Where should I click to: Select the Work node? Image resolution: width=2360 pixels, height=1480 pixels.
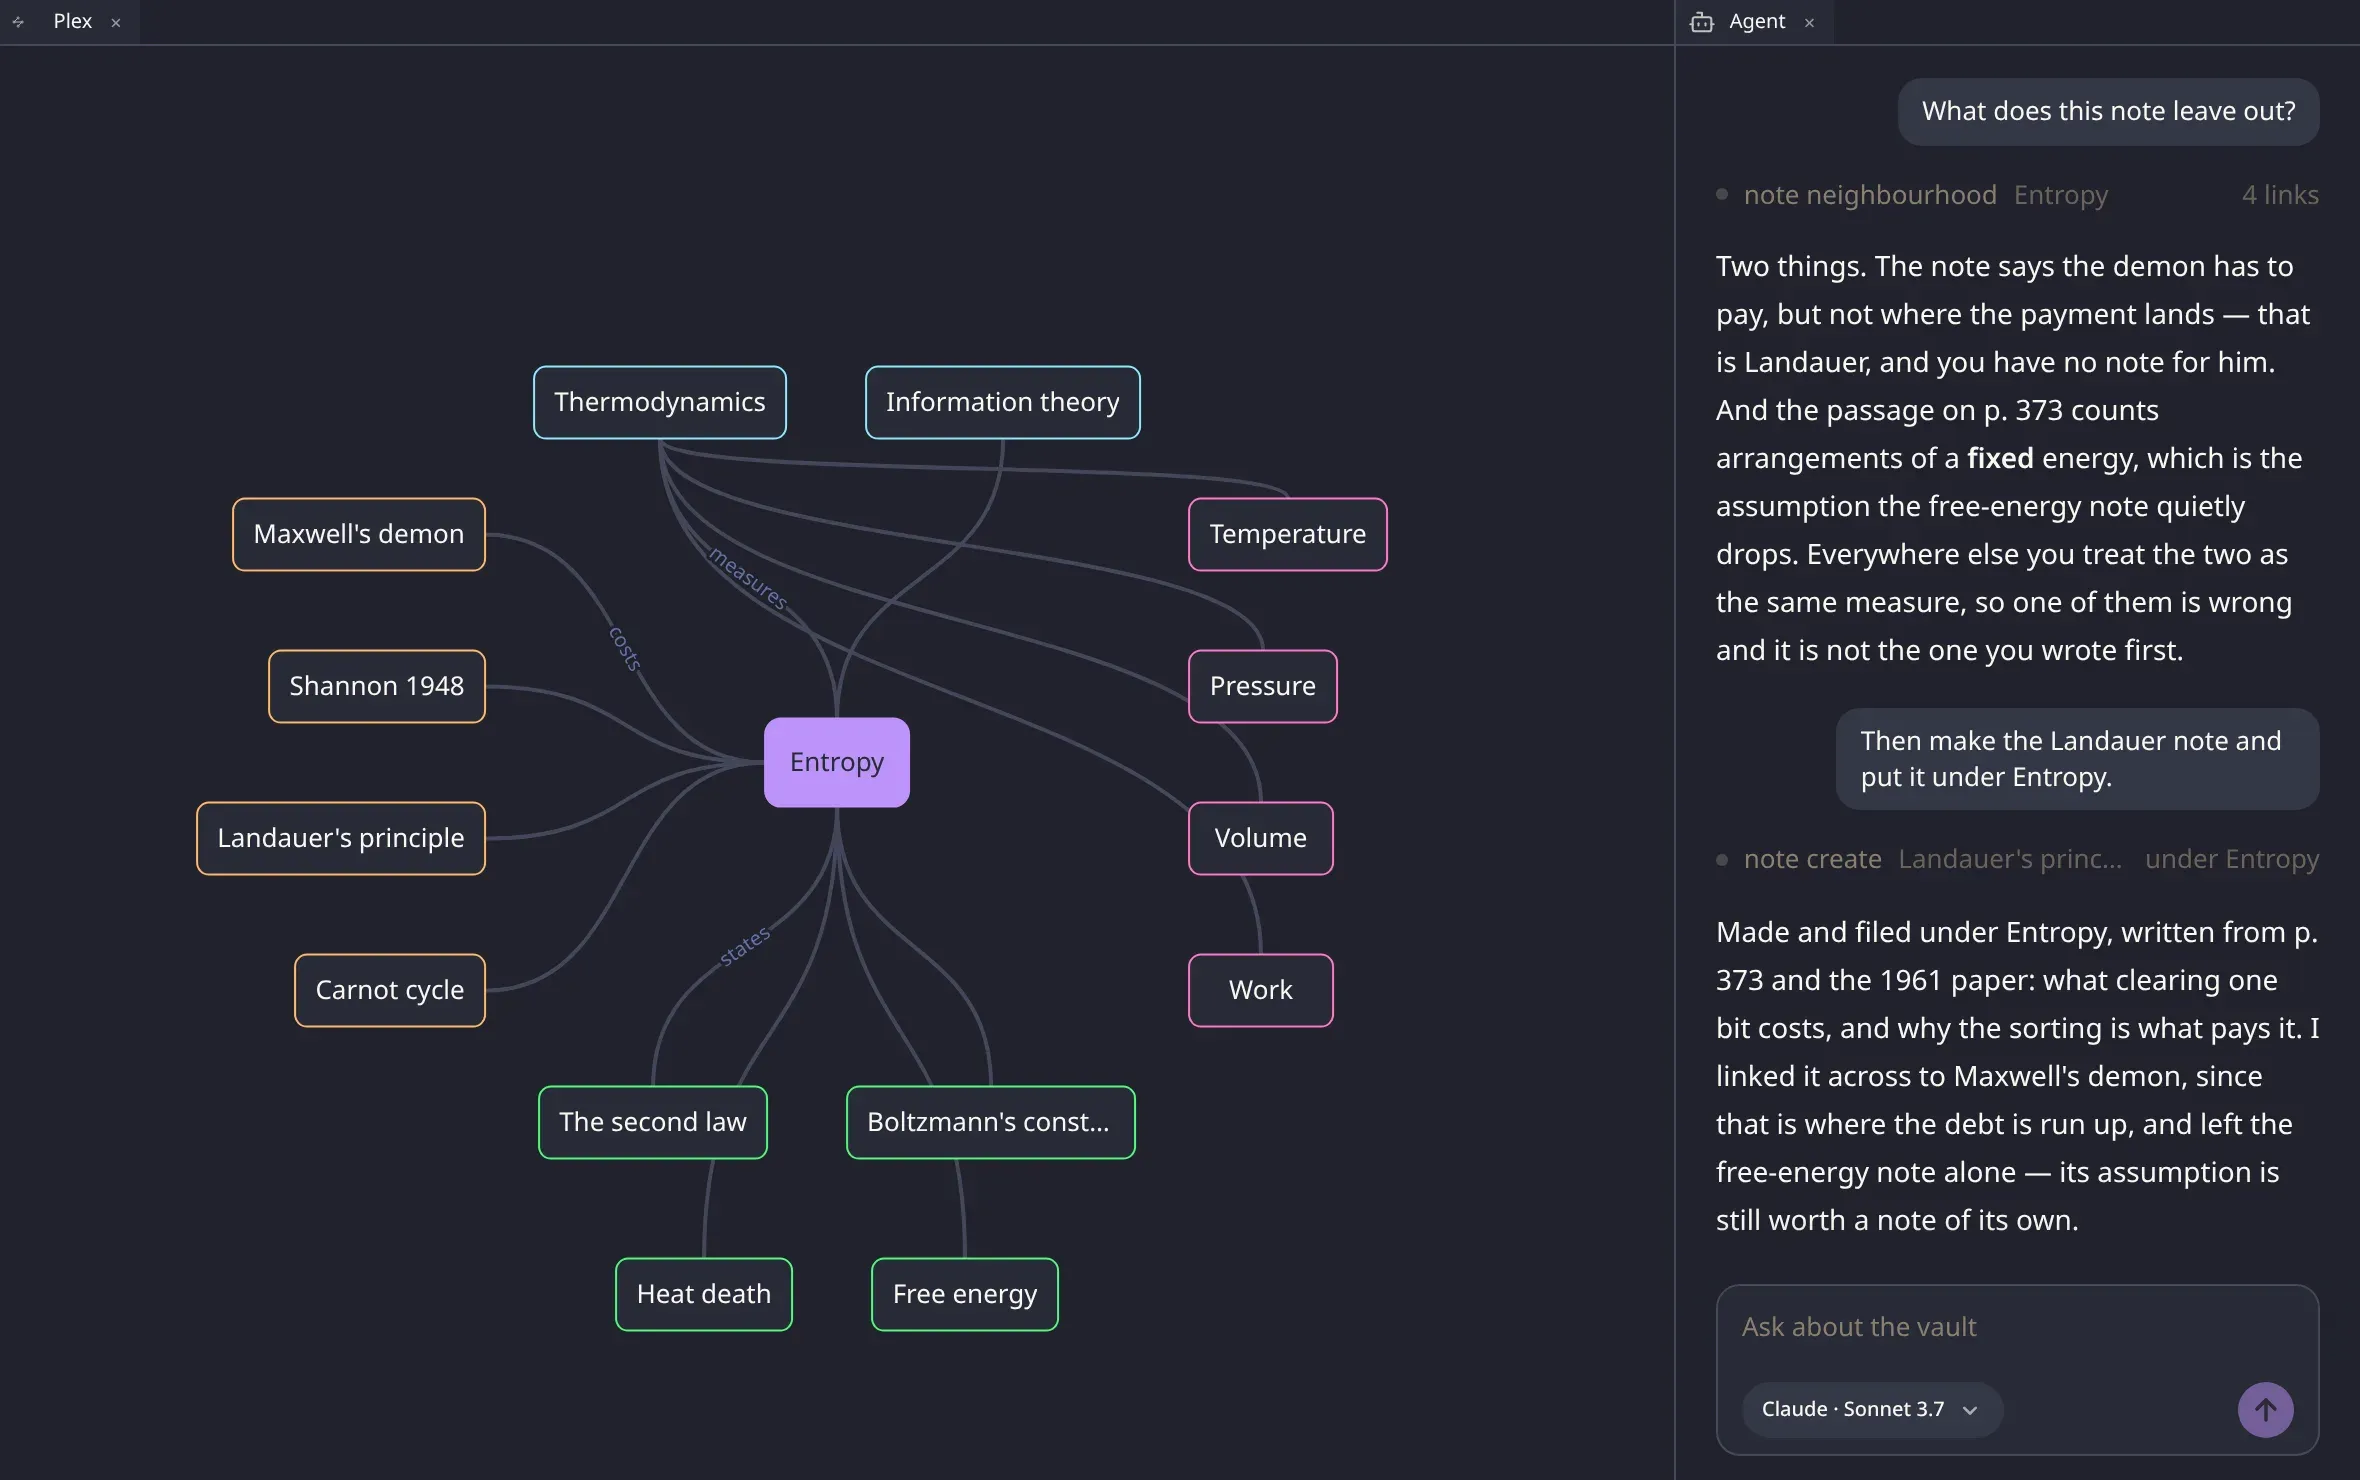[x=1261, y=990]
